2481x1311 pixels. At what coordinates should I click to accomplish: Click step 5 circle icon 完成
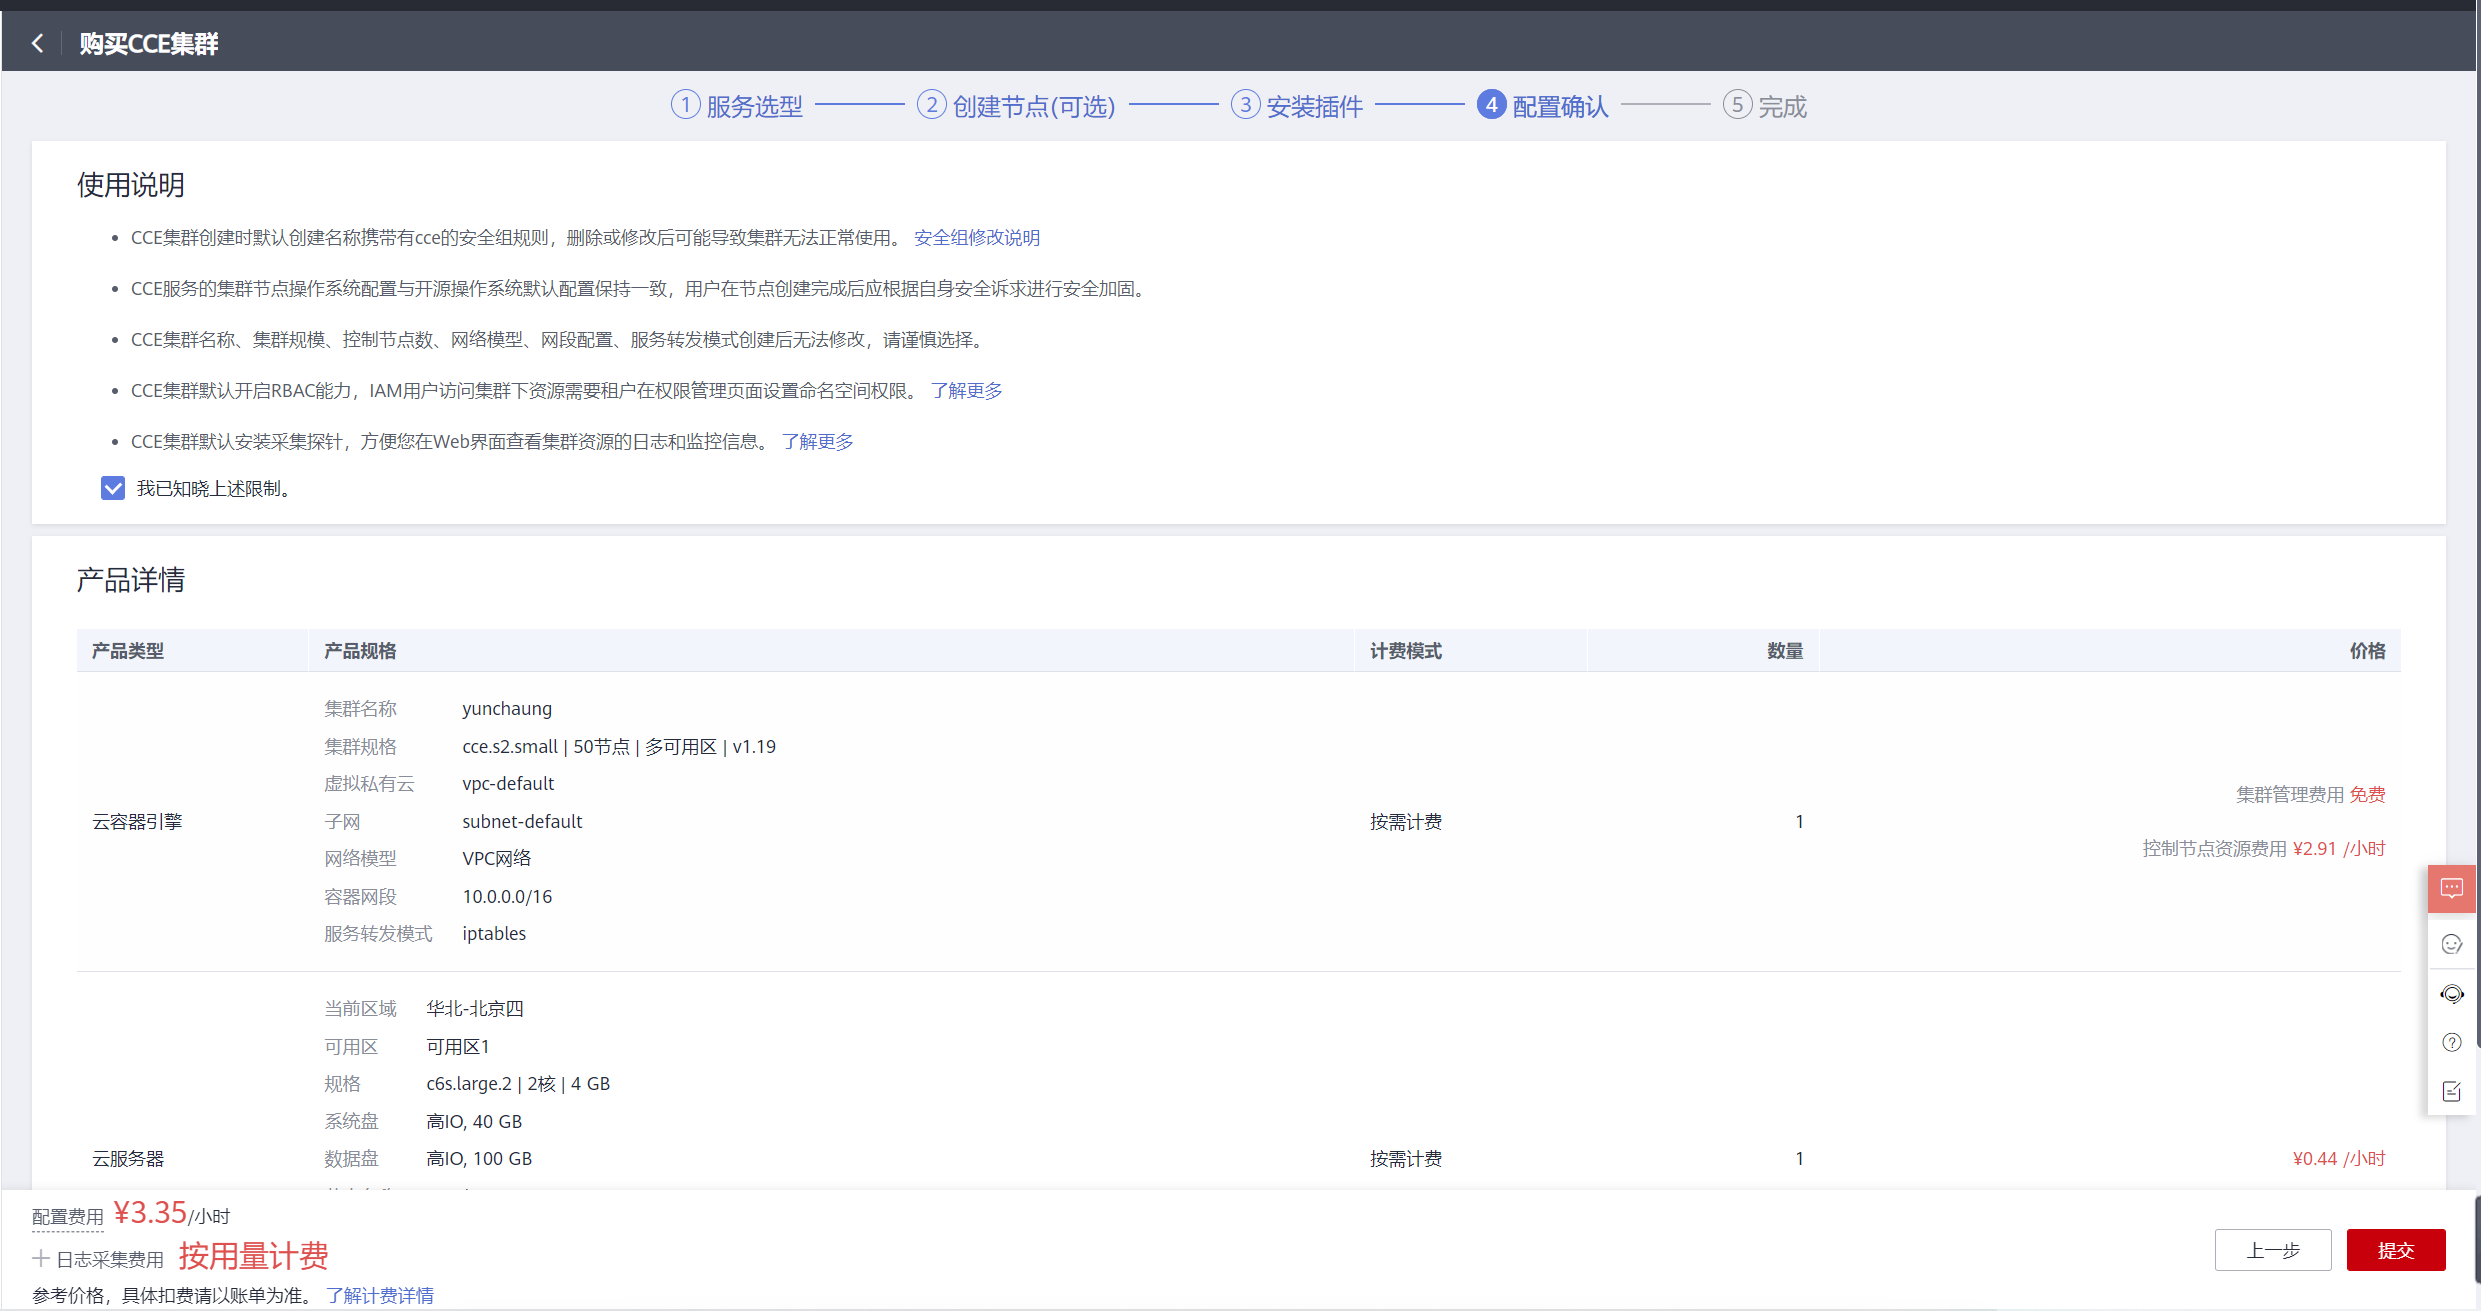[x=1737, y=105]
